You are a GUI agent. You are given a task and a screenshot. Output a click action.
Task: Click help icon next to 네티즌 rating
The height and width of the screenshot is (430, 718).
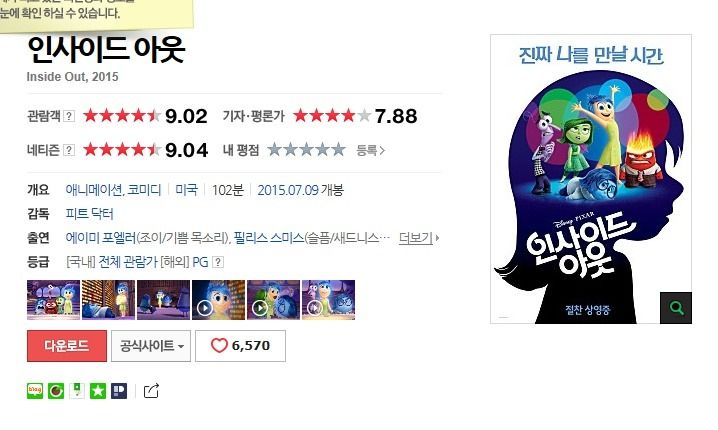pos(69,150)
